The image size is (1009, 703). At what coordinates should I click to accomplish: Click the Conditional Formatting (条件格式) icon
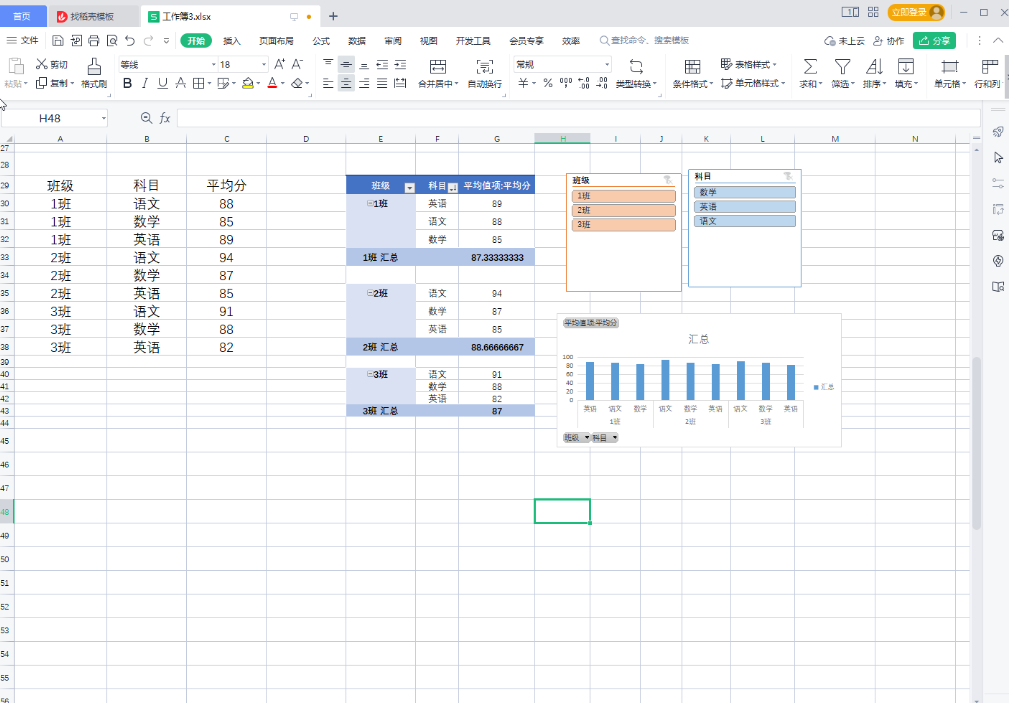[692, 66]
